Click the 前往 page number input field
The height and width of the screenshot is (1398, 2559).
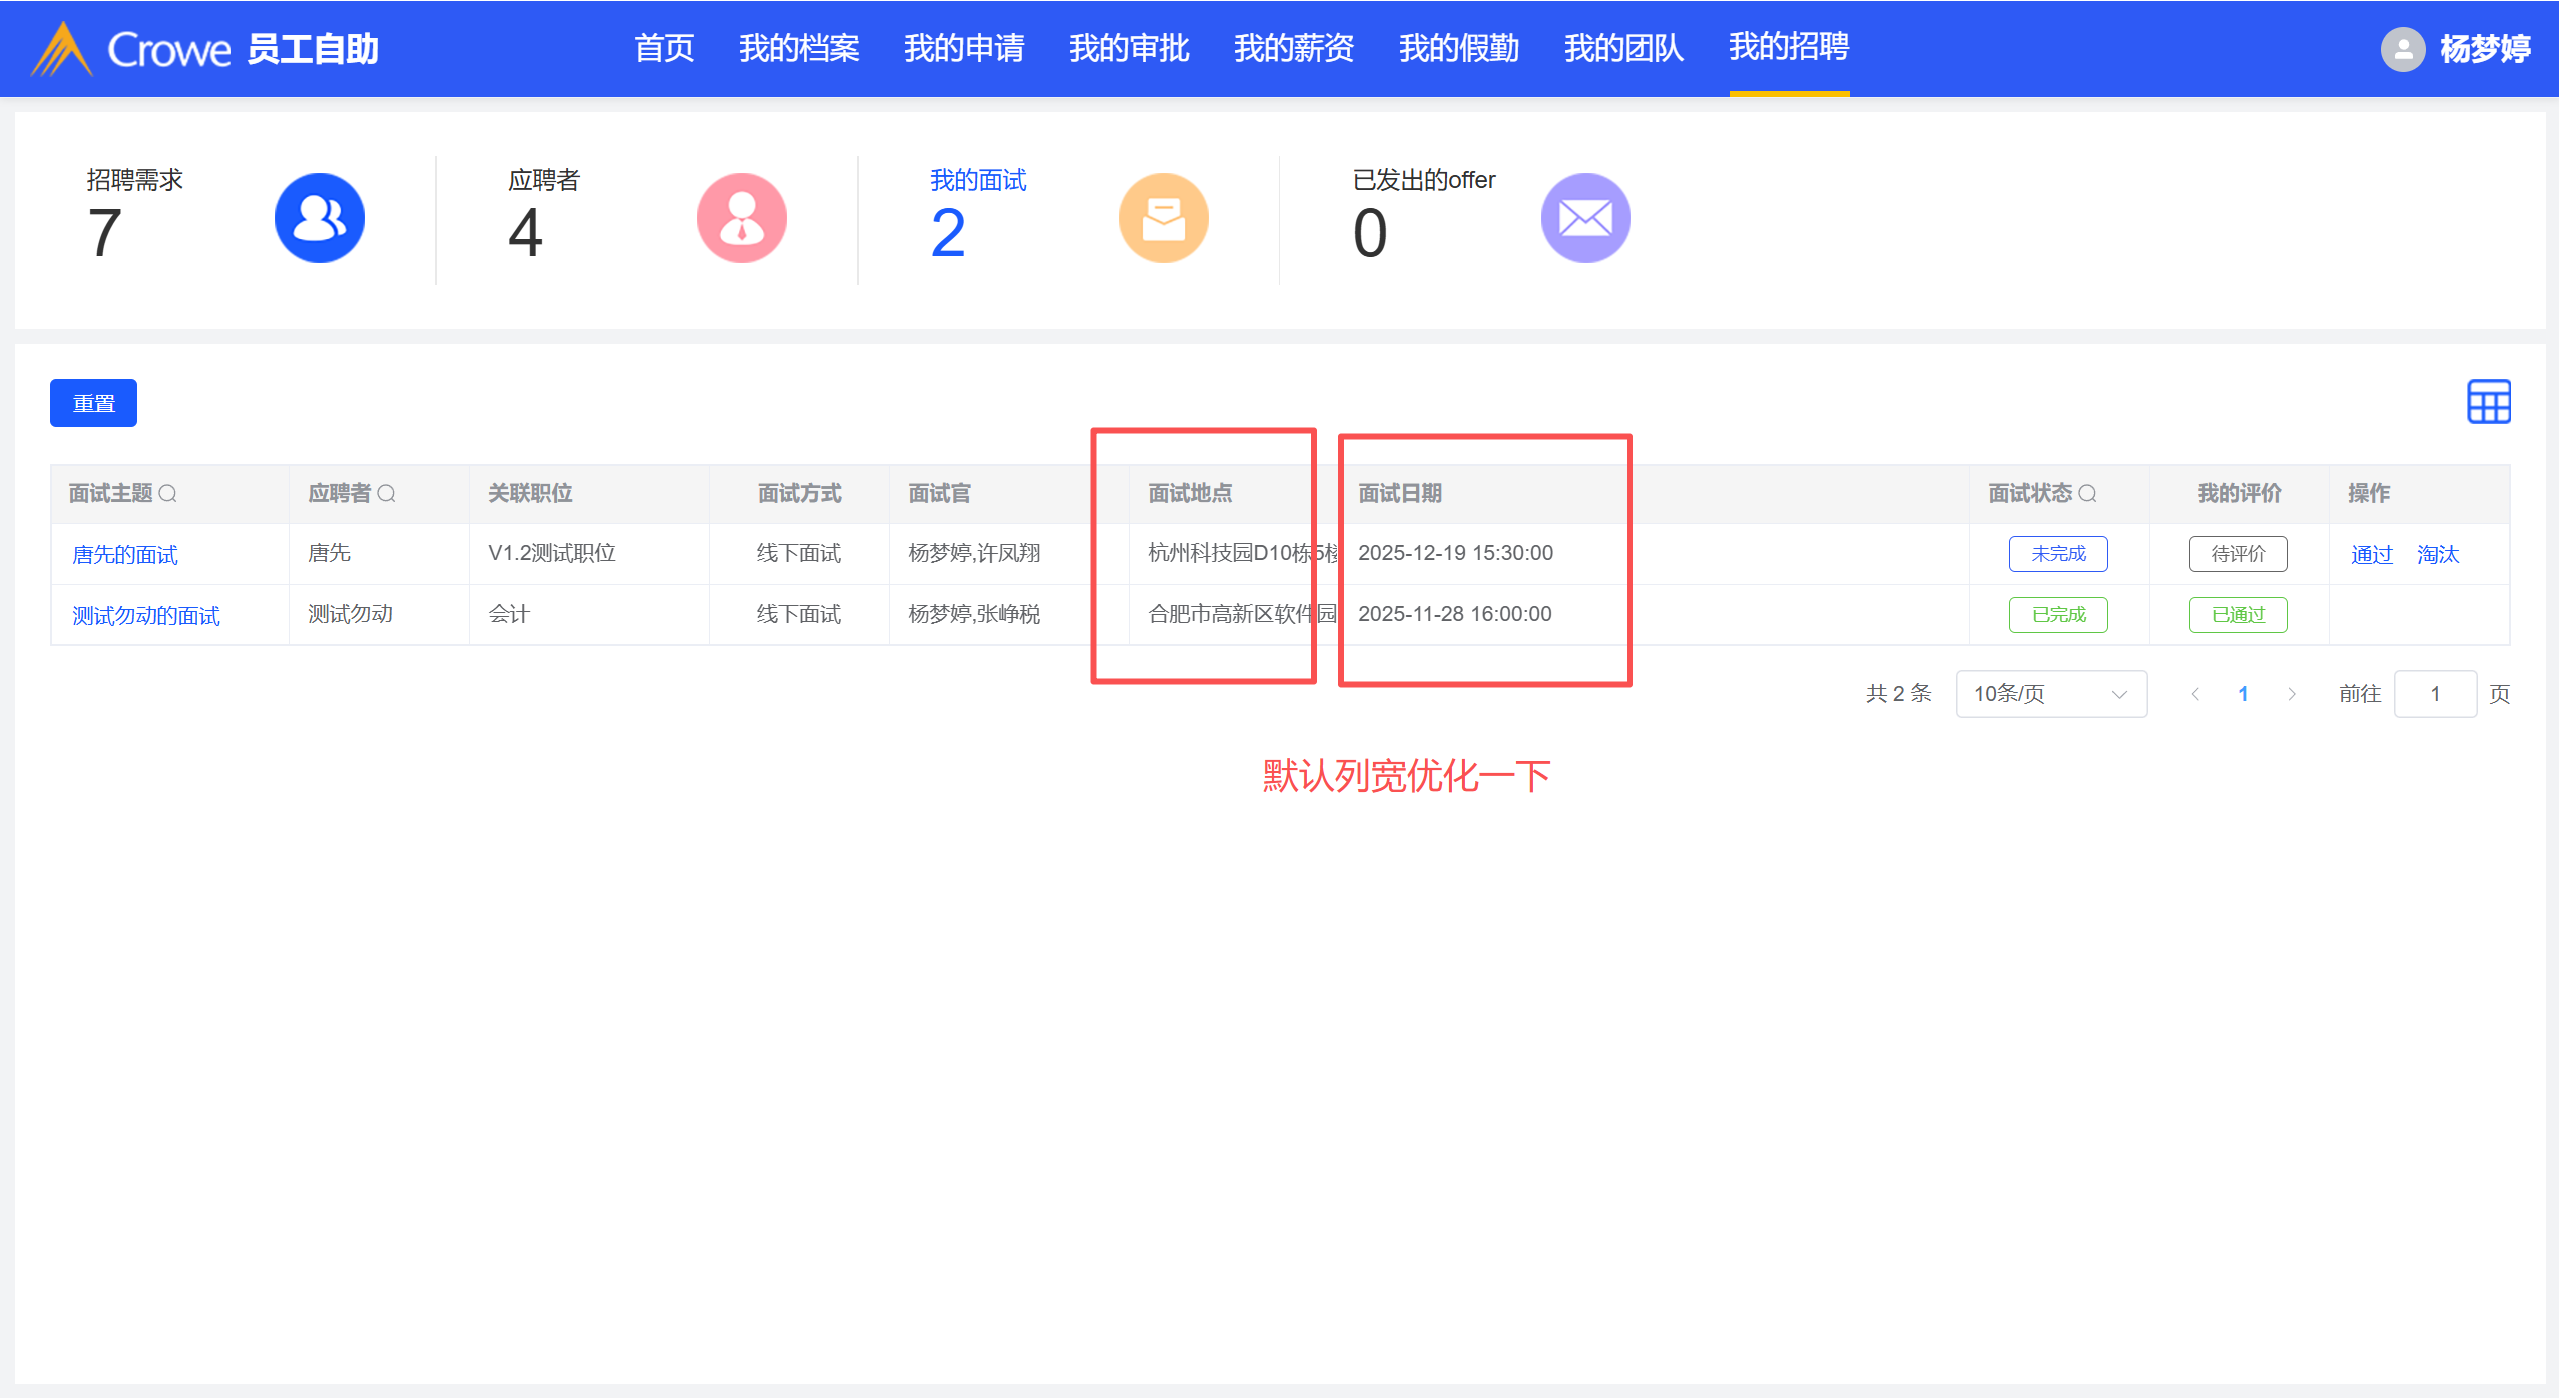[x=2434, y=694]
